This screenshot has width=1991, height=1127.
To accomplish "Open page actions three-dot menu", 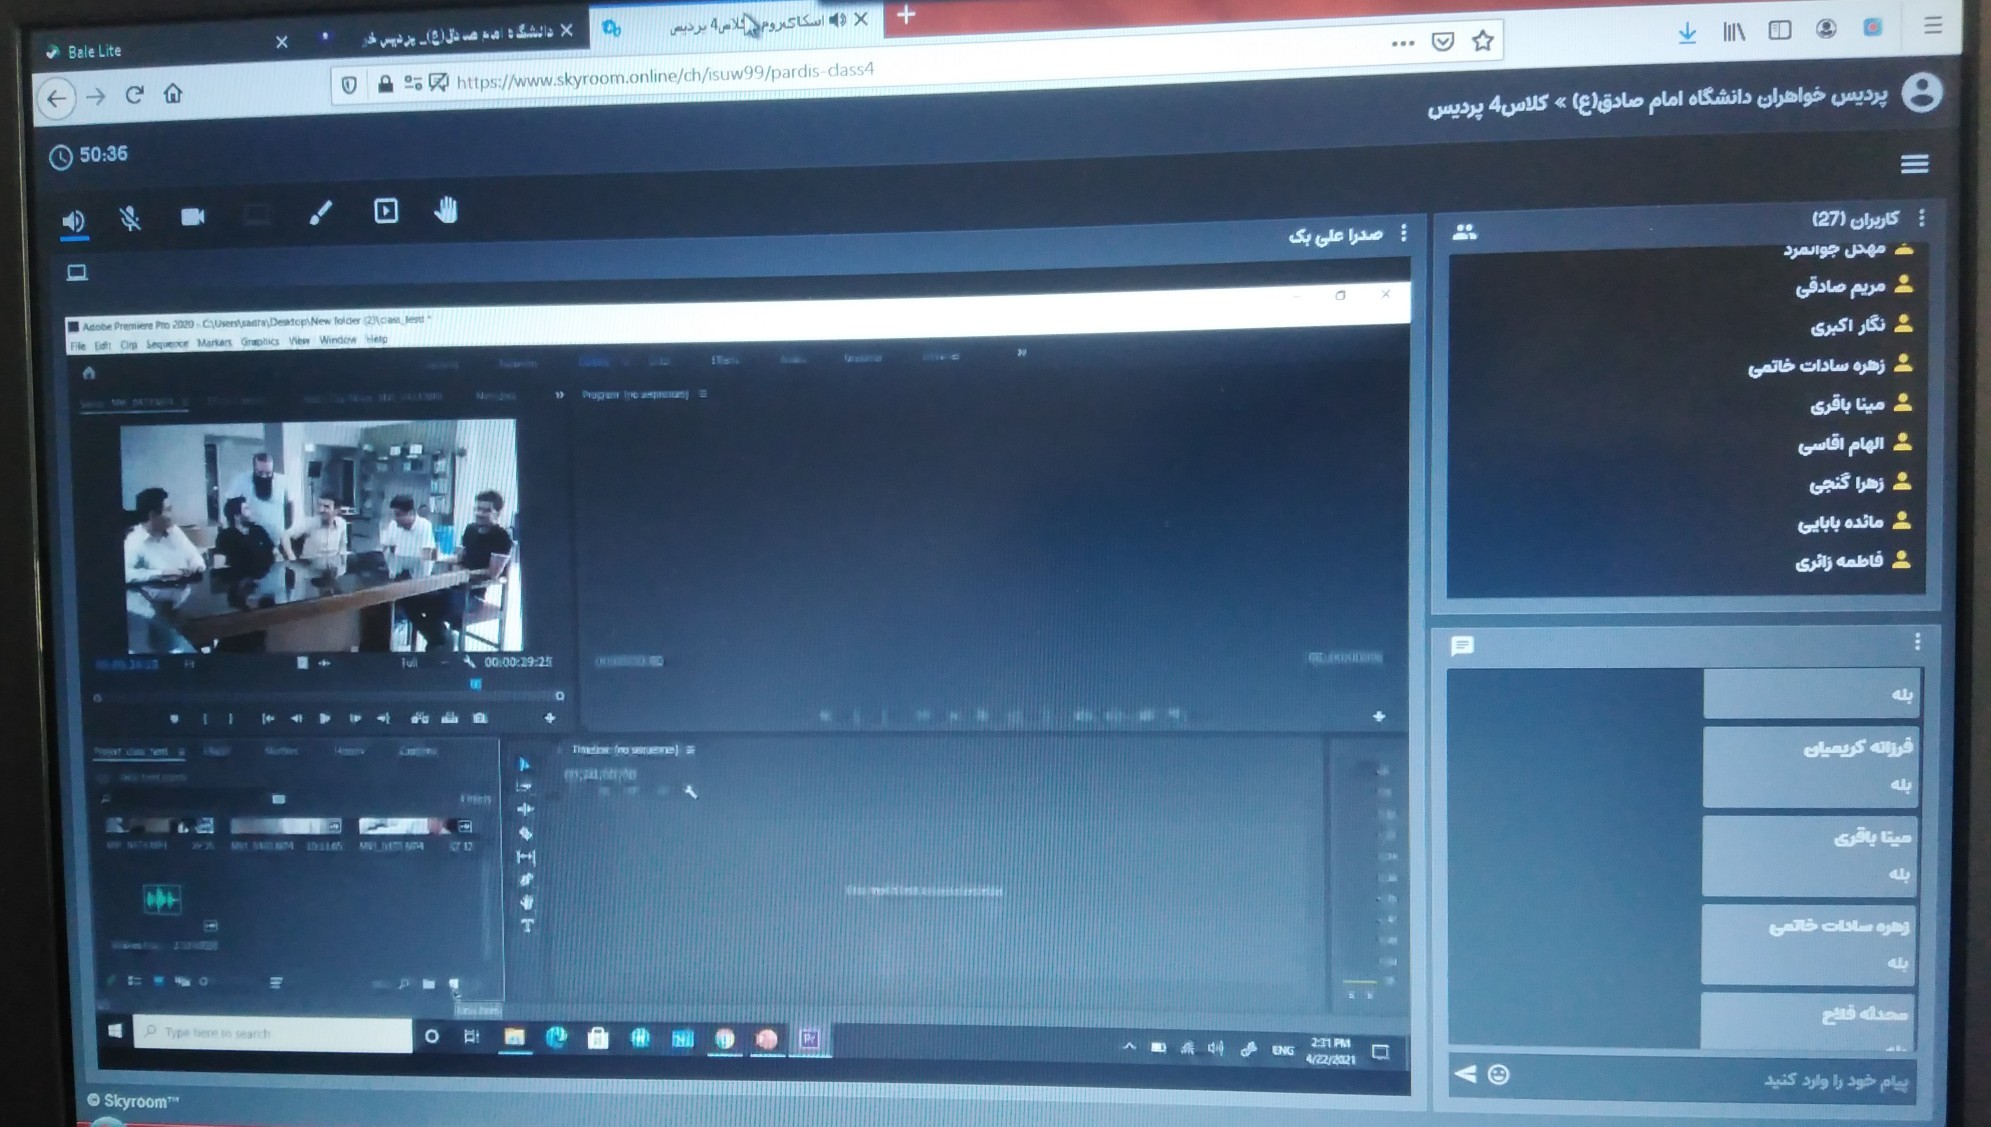I will coord(1402,43).
